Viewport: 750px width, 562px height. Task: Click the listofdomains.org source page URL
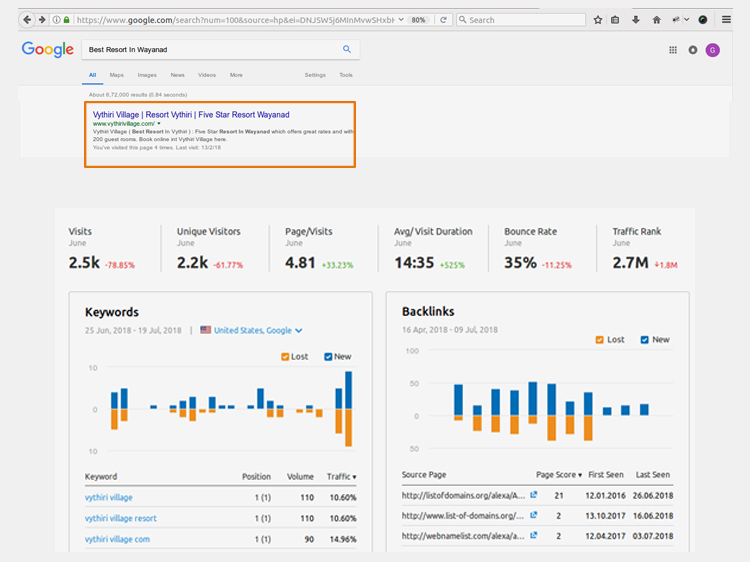pyautogui.click(x=463, y=496)
